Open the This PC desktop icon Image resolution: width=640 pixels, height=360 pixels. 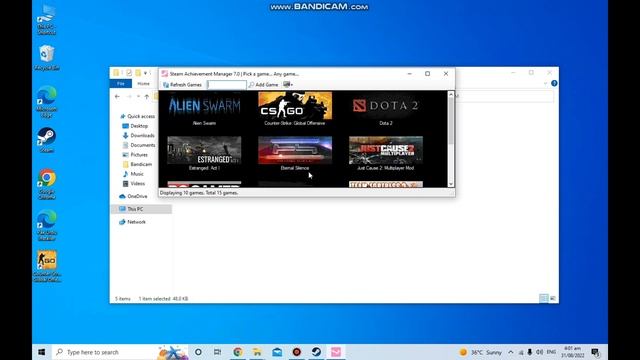click(47, 20)
